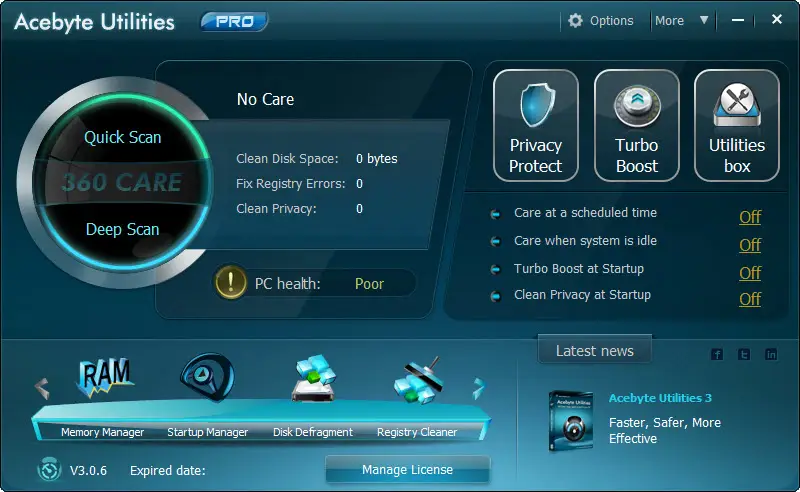
Task: Open the LinkedIn social icon
Action: click(771, 354)
